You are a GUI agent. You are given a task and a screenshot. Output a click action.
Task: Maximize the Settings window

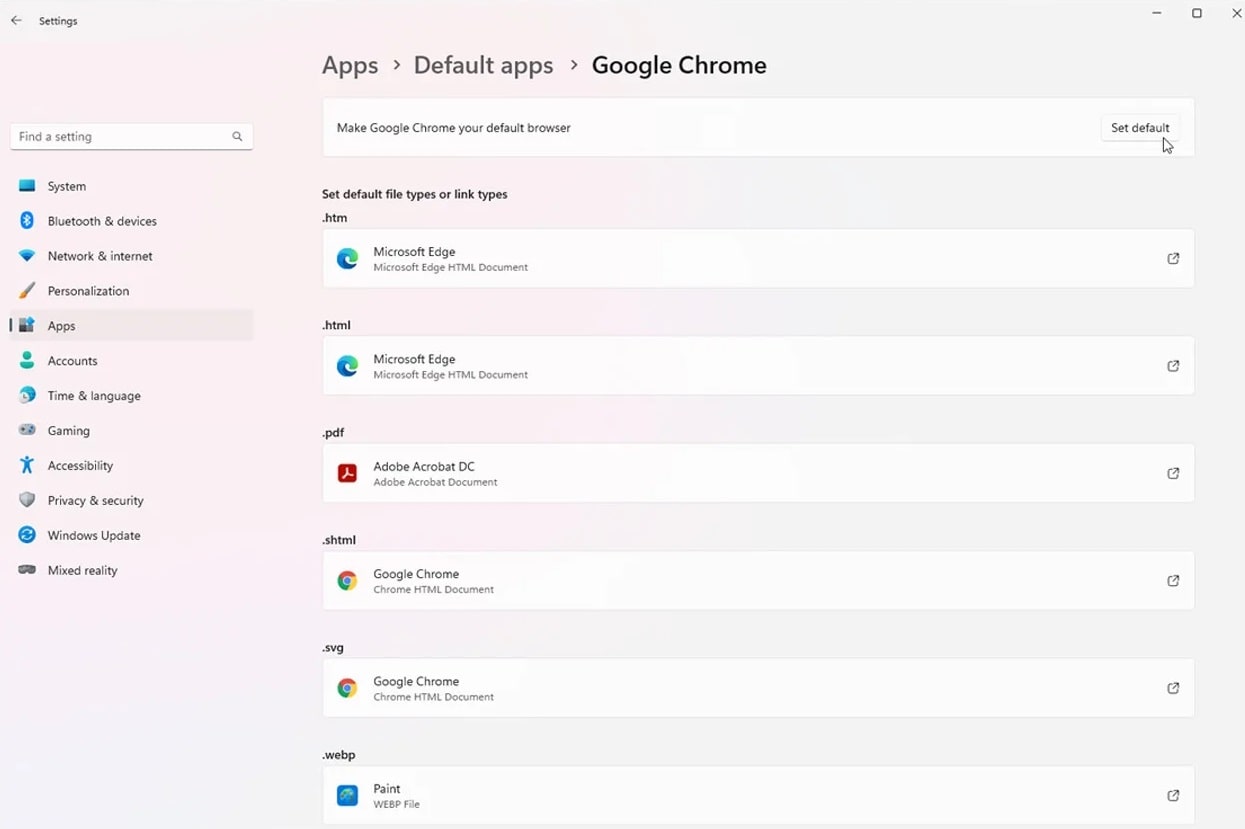tap(1197, 13)
